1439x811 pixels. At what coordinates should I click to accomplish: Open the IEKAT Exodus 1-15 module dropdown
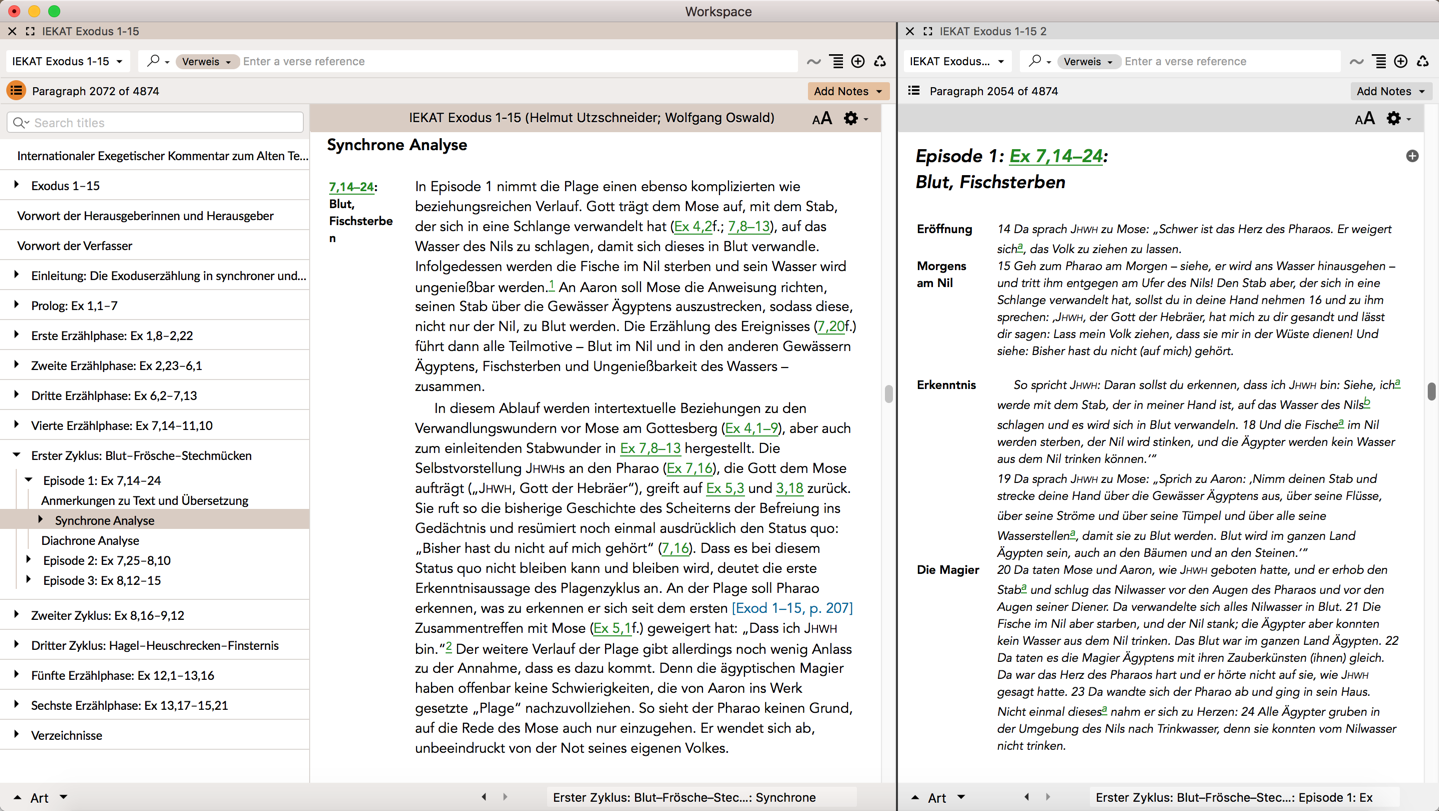(67, 61)
